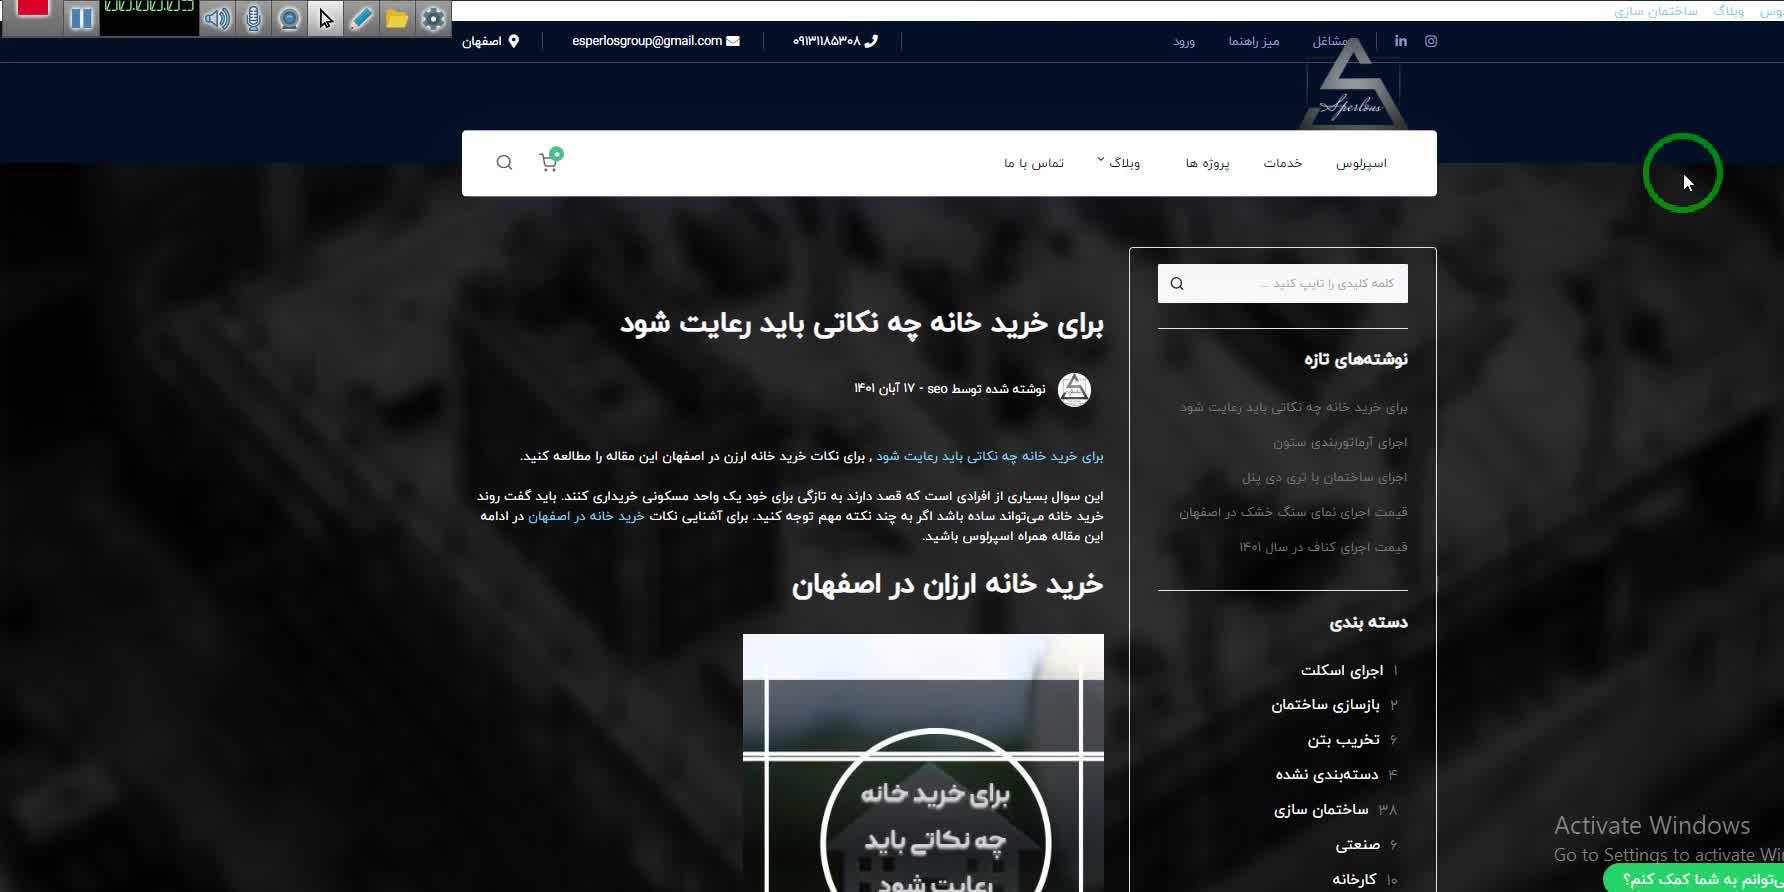Toggle recorder speaker audio
The image size is (1784, 892).
[217, 18]
